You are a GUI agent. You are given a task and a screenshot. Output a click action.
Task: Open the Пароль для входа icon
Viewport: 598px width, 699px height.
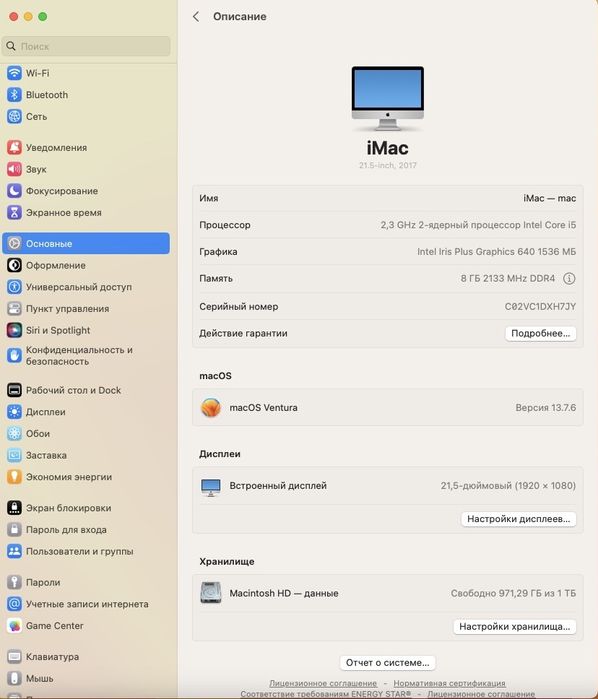tap(14, 530)
